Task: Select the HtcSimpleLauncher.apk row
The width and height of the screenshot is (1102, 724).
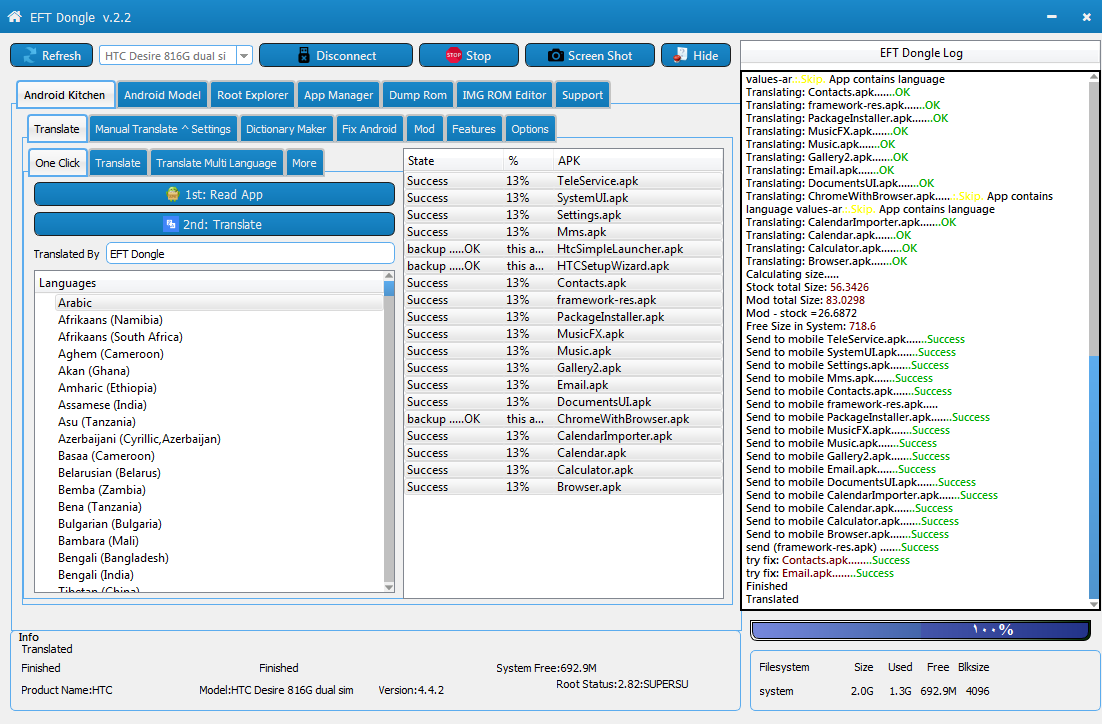Action: (564, 249)
